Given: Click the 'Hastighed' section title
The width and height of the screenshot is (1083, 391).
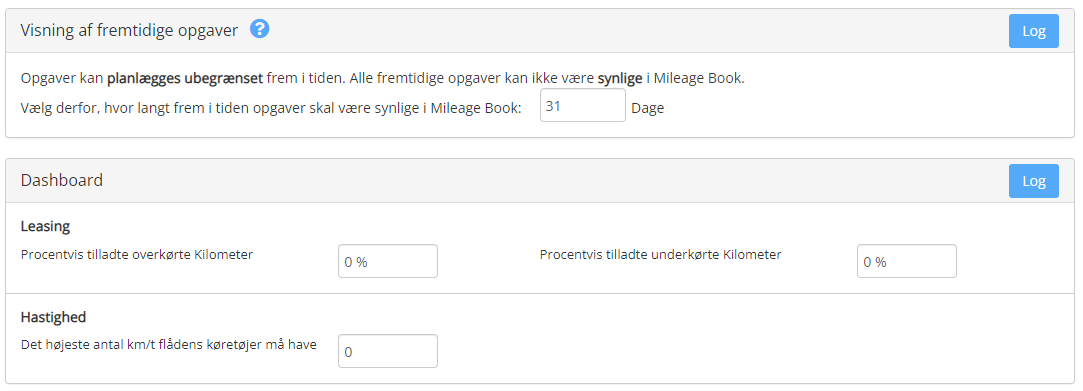Looking at the screenshot, I should (53, 317).
